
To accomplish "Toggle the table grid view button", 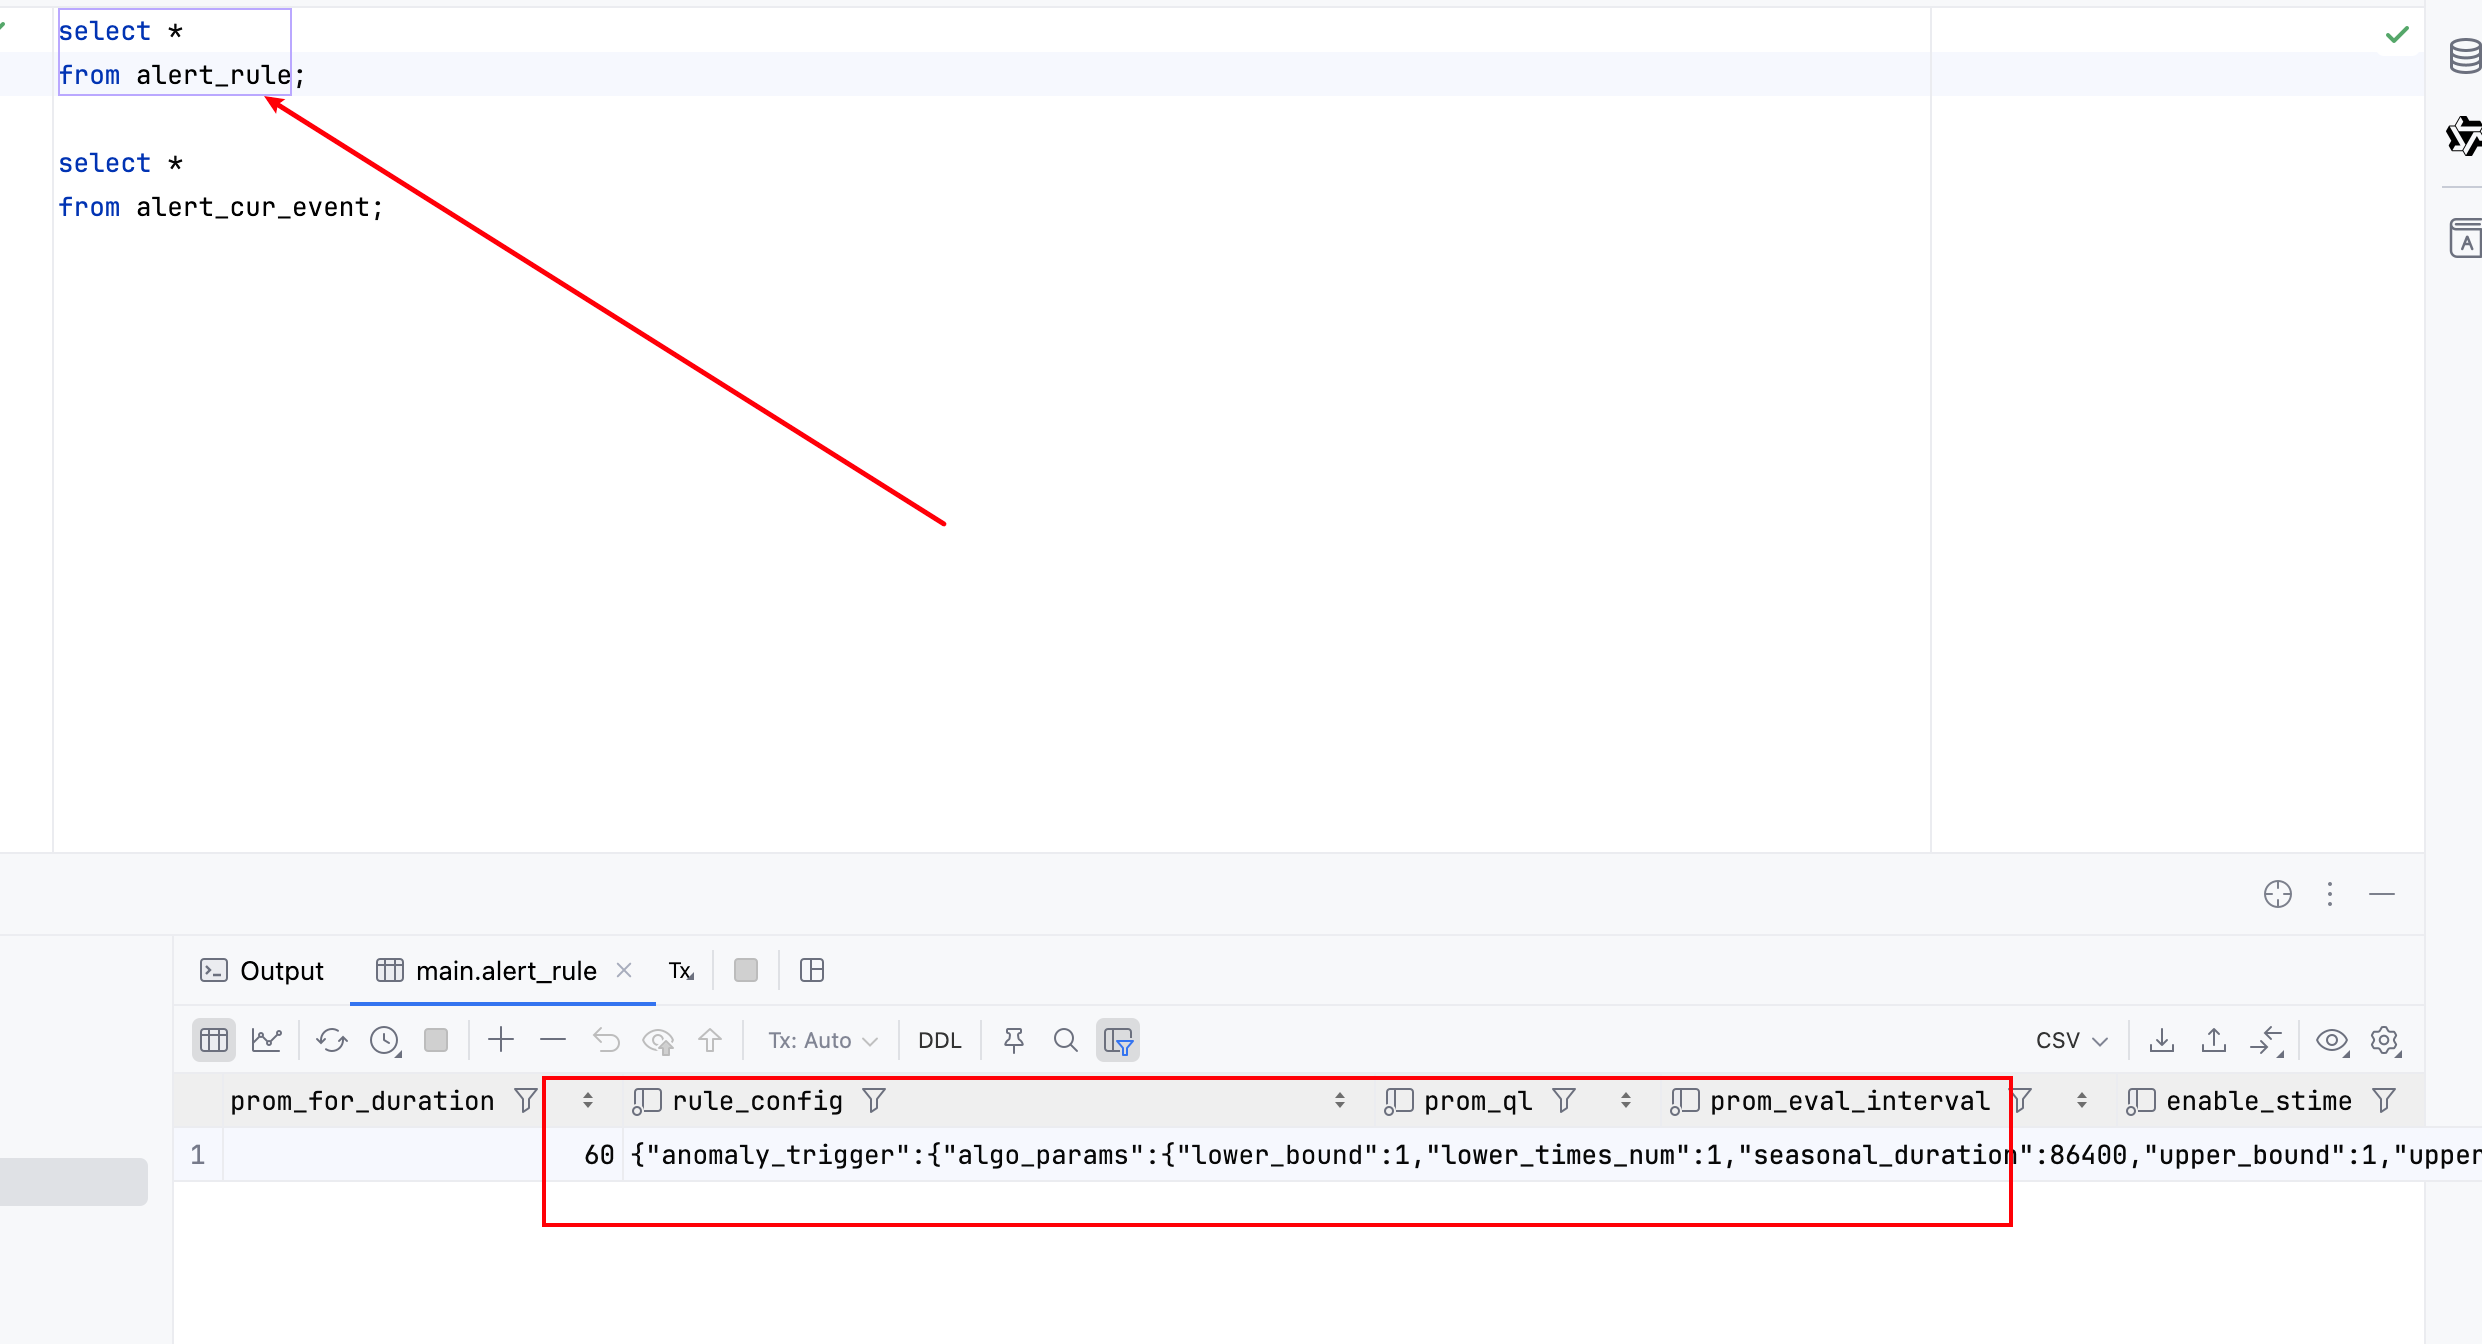I will [x=214, y=1040].
